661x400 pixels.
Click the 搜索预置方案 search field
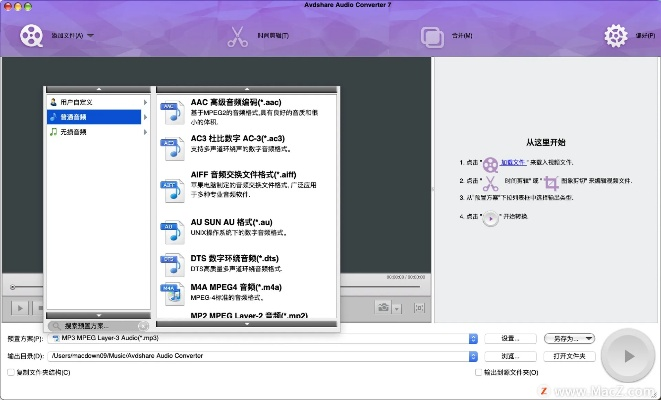[98, 326]
